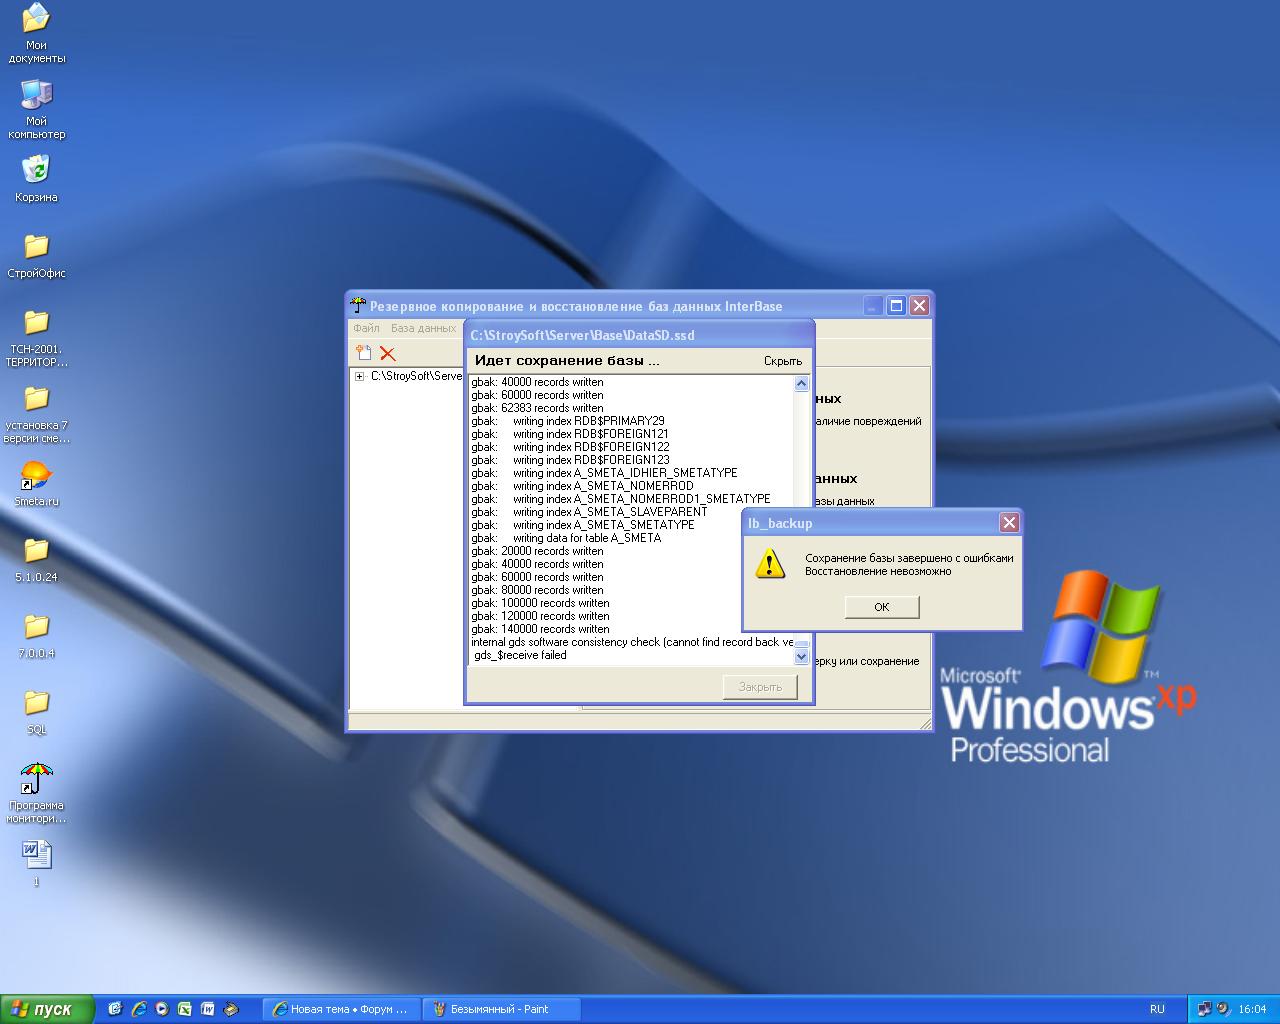Open 'Smeta.ru' desktop shortcut
The image size is (1280, 1024).
coord(36,484)
